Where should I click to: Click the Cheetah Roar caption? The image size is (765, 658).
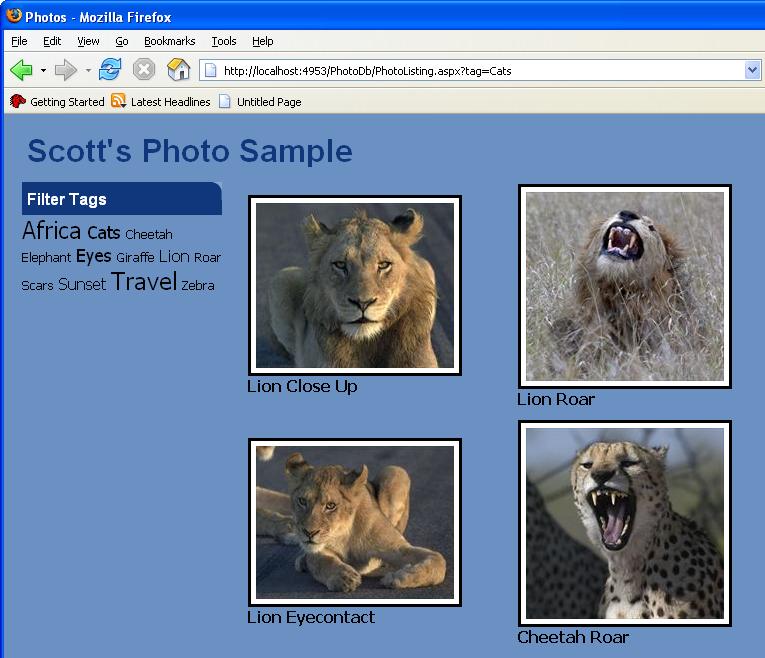coord(573,637)
